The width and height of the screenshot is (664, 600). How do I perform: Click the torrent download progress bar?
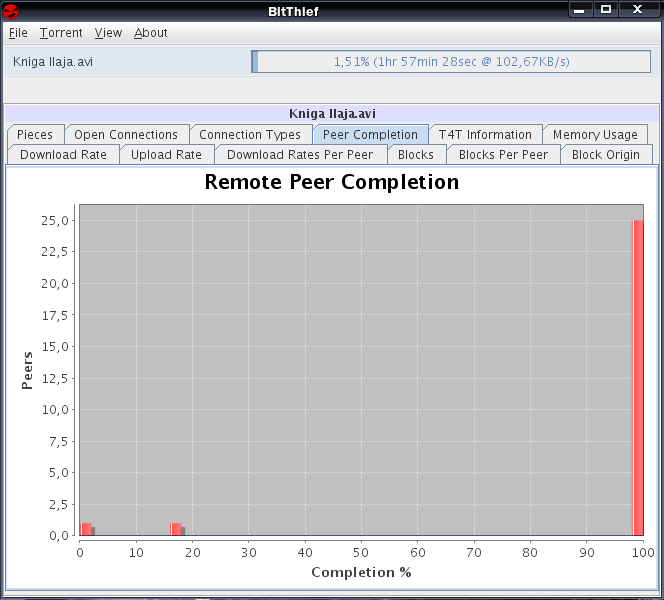click(x=451, y=62)
